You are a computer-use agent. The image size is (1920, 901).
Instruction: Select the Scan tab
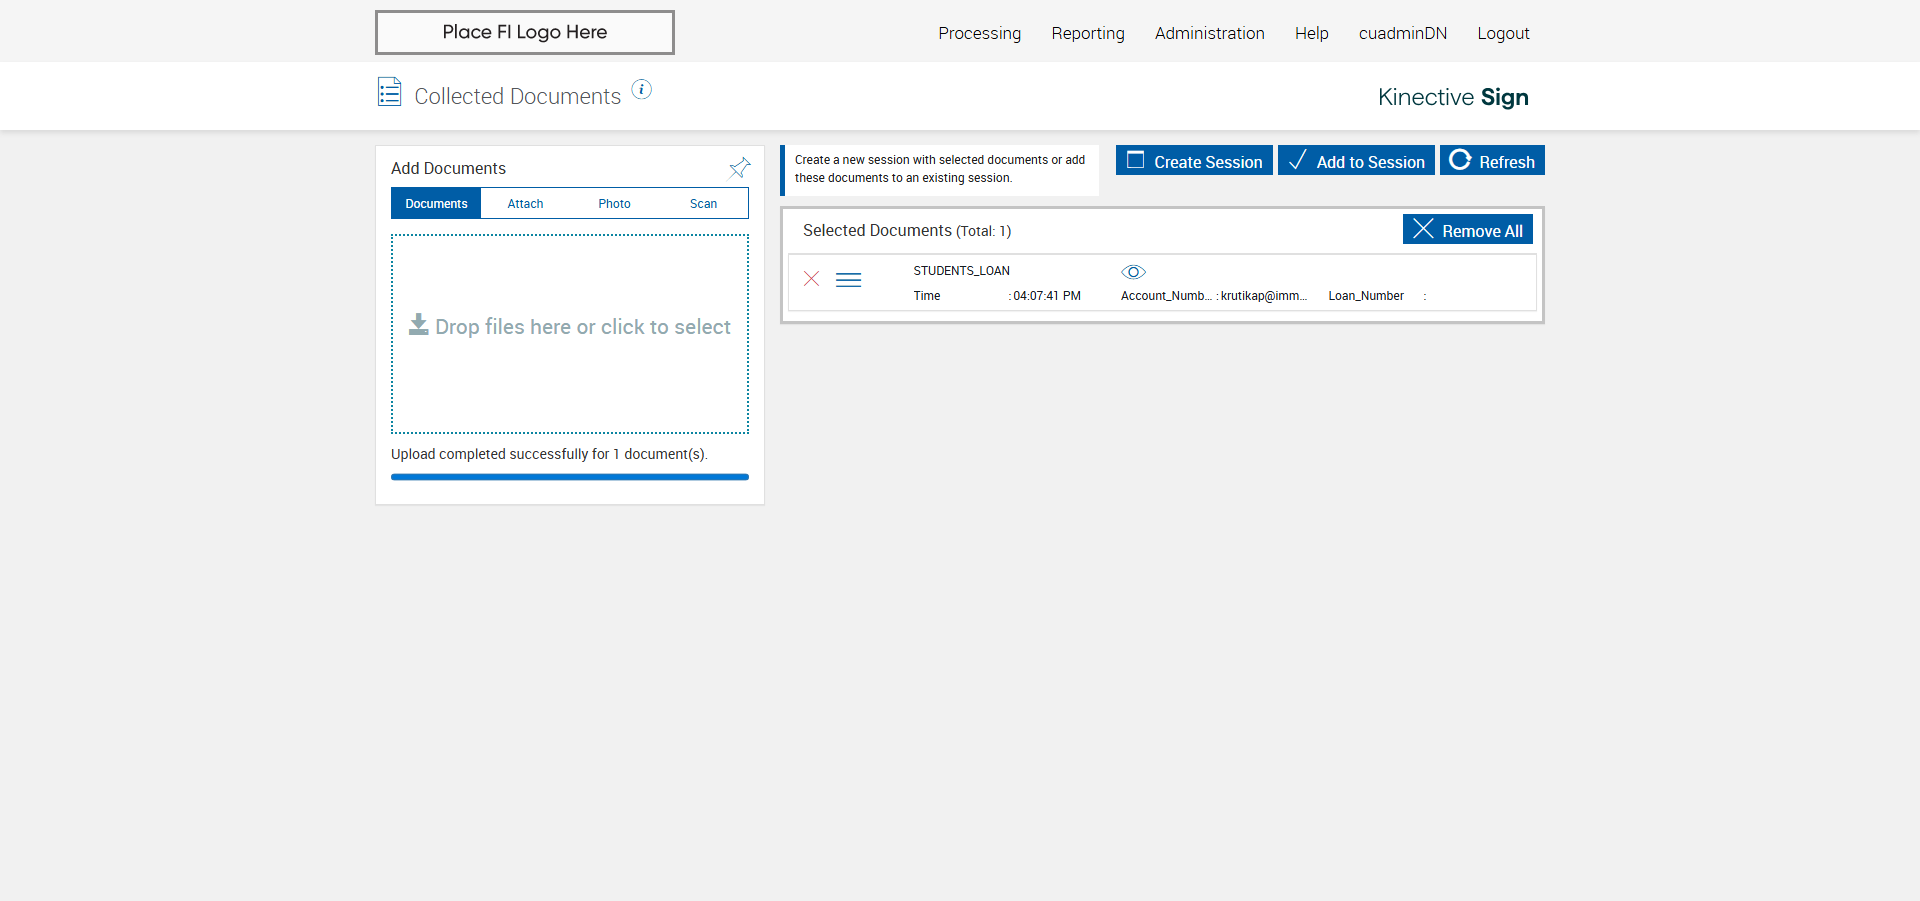pyautogui.click(x=703, y=204)
